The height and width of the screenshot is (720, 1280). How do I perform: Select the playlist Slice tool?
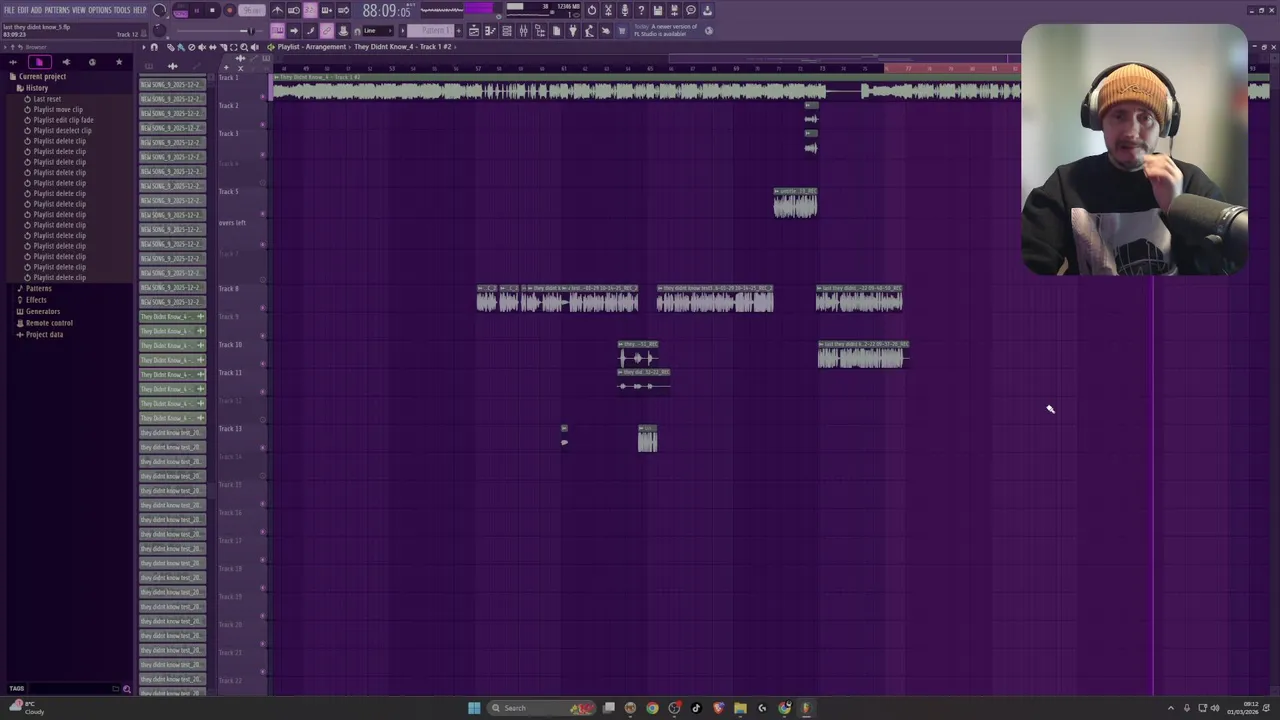point(223,47)
